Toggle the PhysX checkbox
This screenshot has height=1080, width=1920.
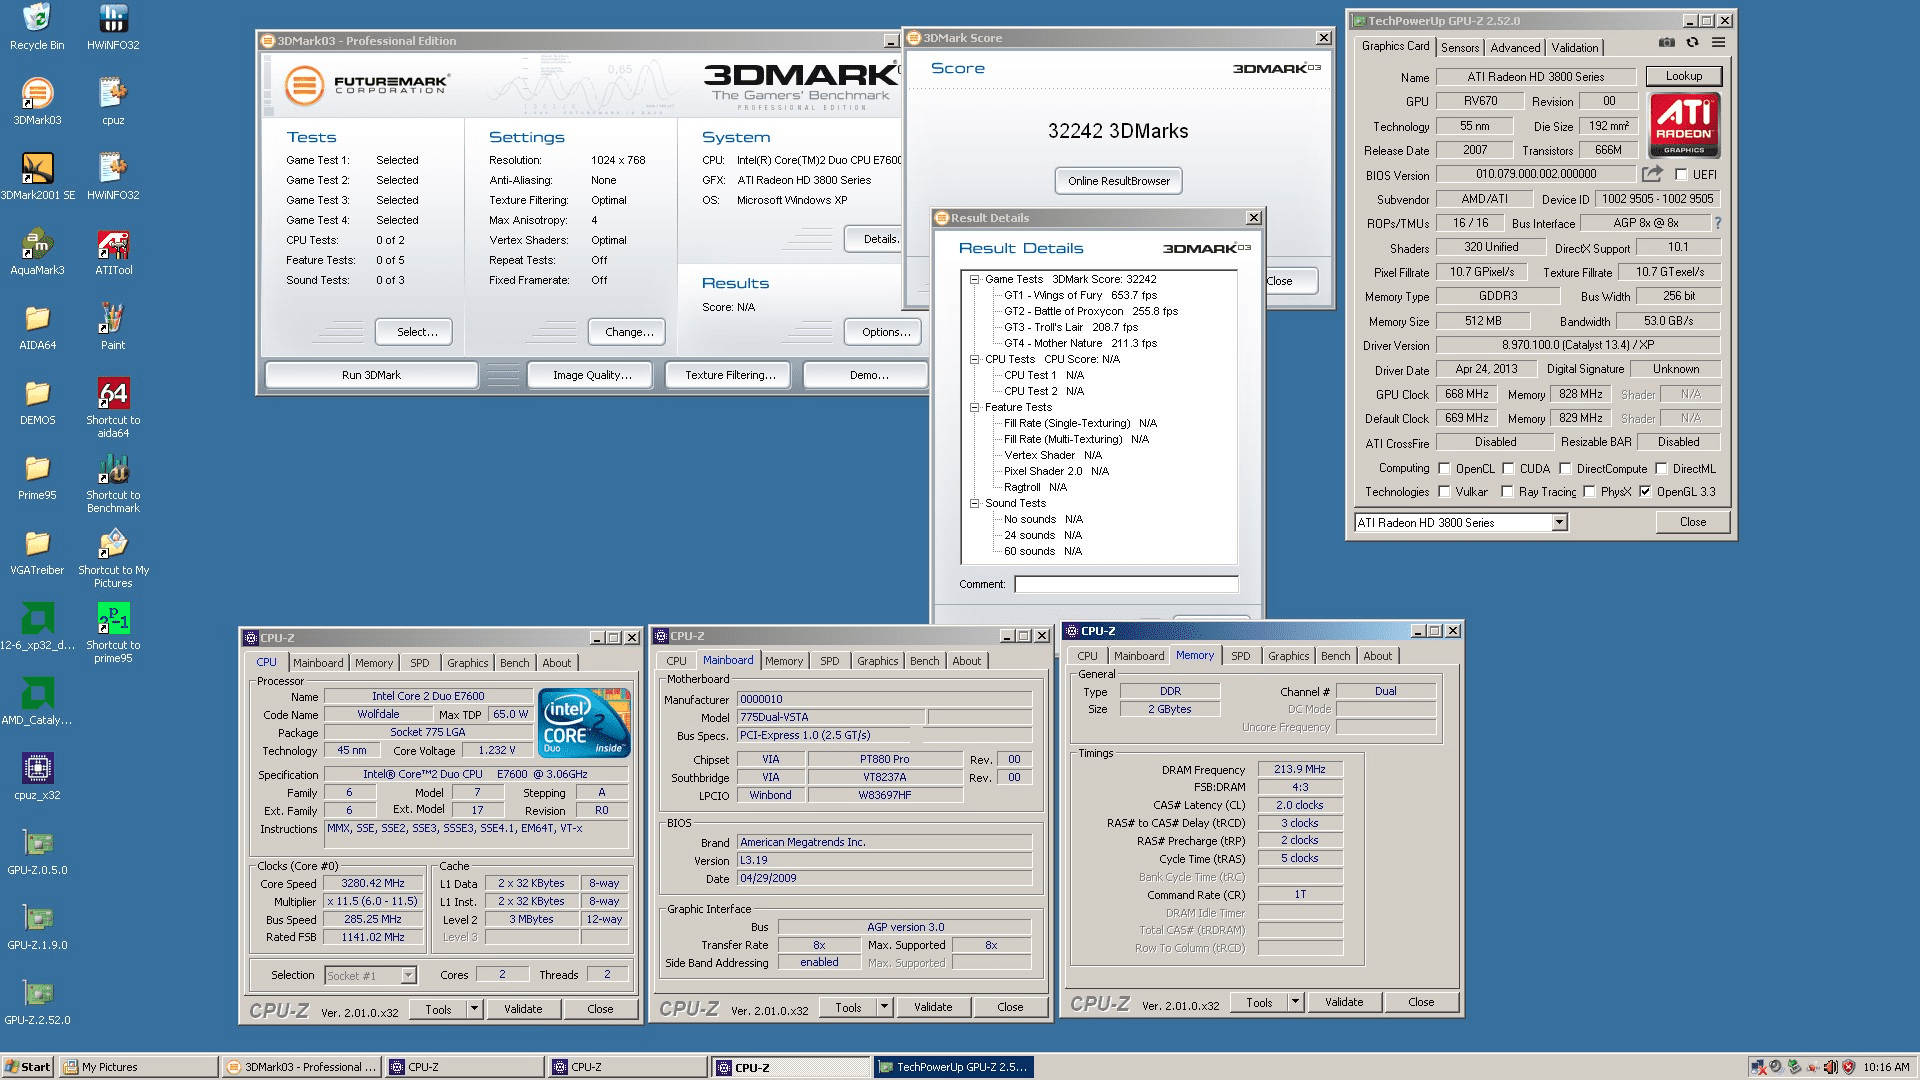(1589, 491)
